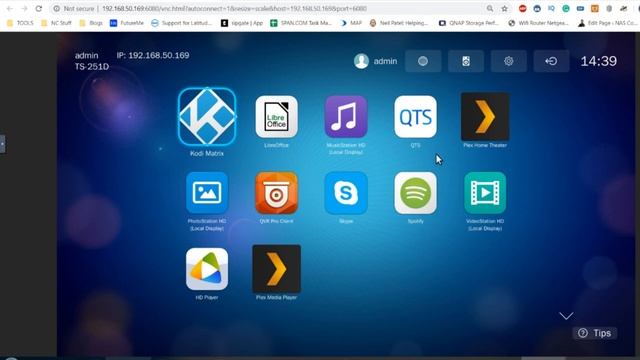This screenshot has width=640, height=360.
Task: Open the Skype app
Action: click(x=346, y=193)
